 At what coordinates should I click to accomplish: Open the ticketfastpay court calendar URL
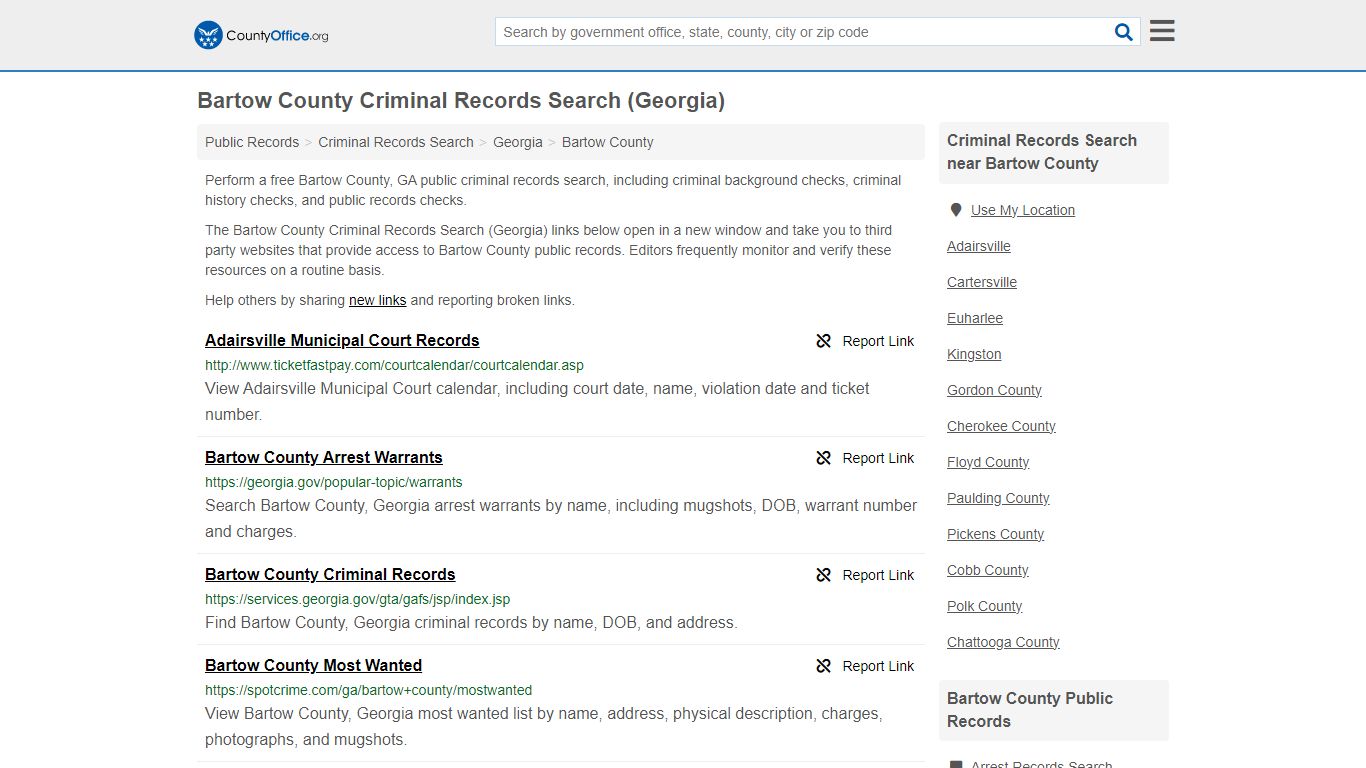coord(394,365)
